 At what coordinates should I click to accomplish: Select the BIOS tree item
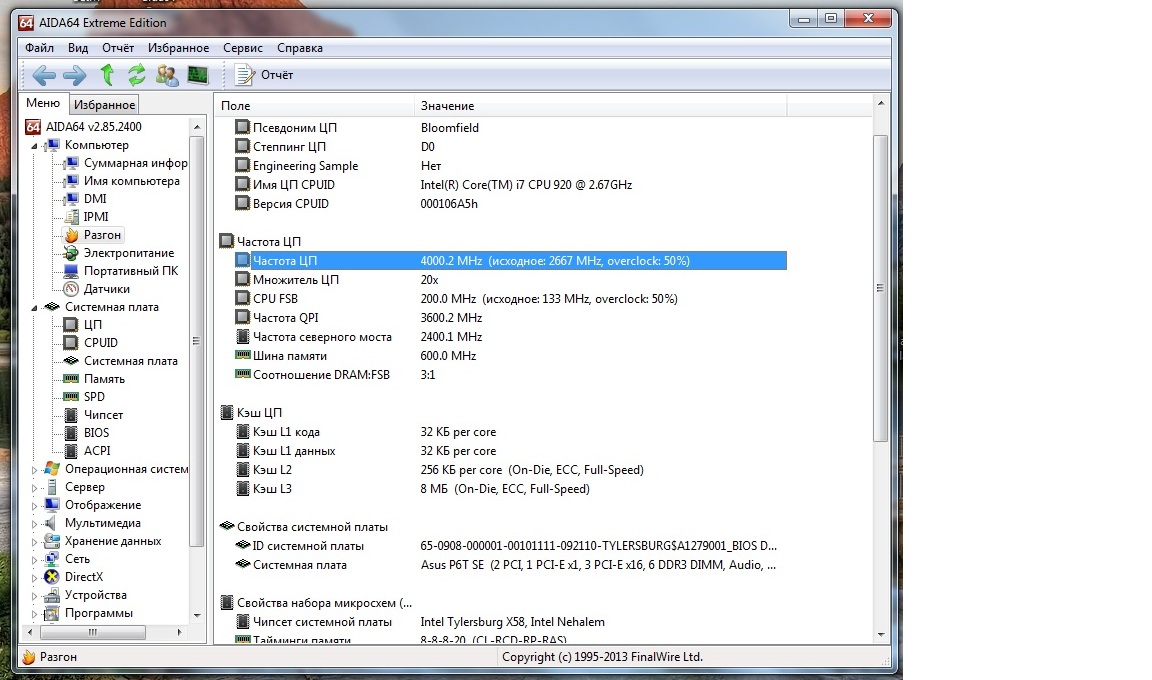(x=87, y=433)
